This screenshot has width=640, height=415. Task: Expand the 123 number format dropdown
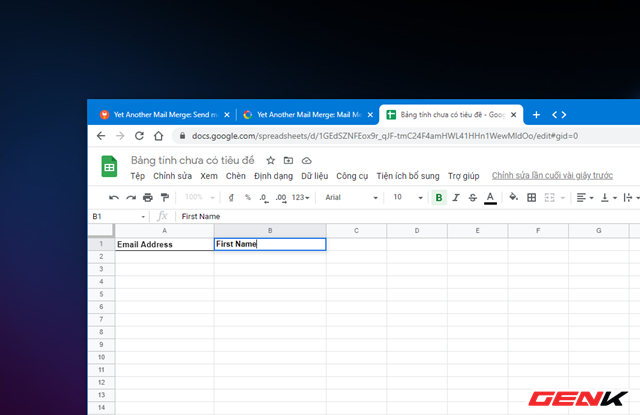coord(302,198)
